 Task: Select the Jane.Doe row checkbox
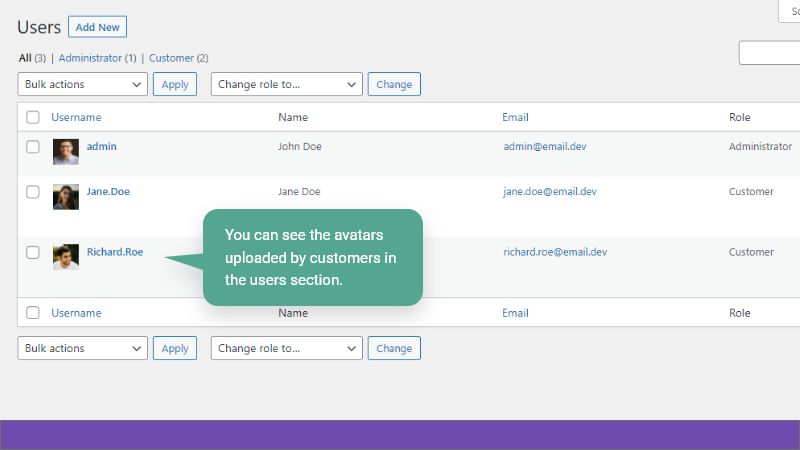click(x=33, y=192)
